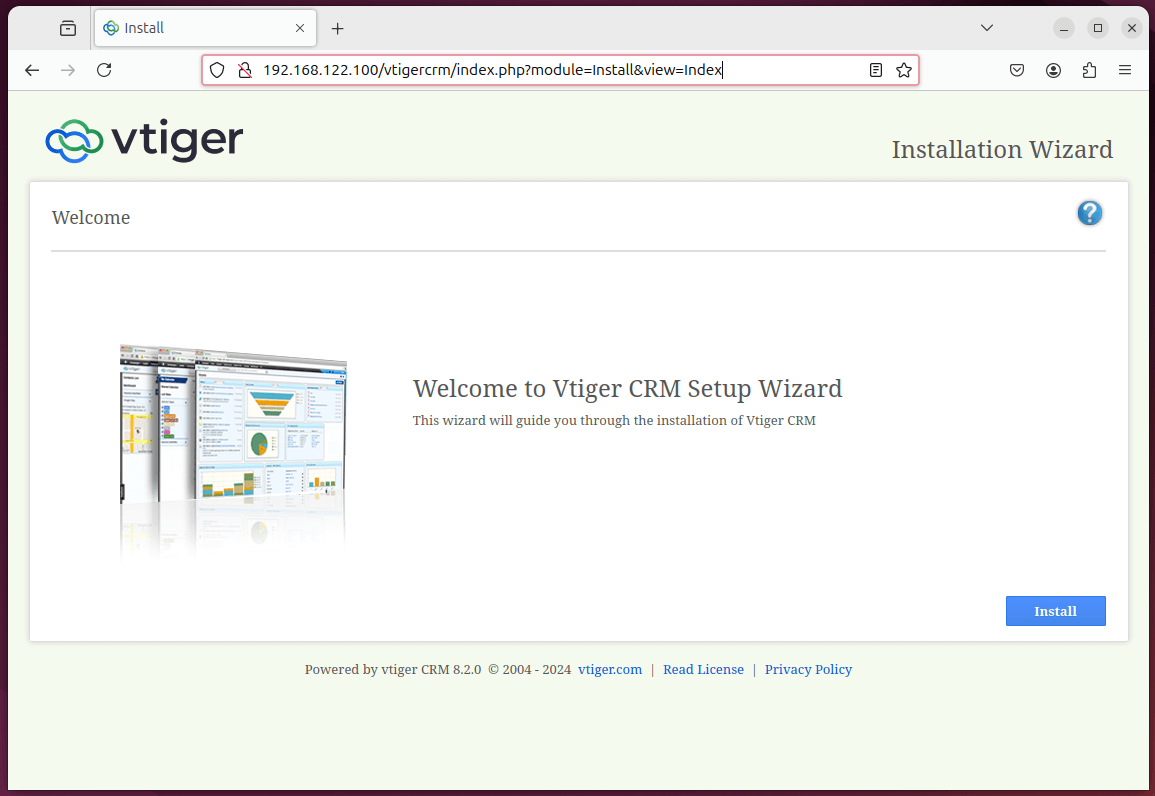Click the insecure connection lock icon
1155x796 pixels.
(245, 70)
